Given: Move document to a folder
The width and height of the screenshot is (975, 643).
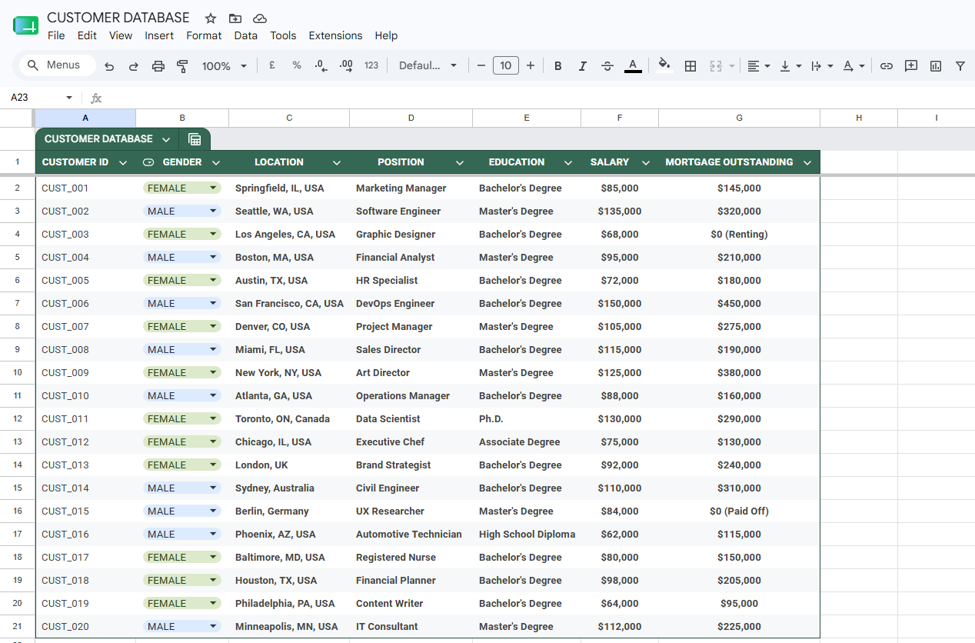Looking at the screenshot, I should (235, 18).
